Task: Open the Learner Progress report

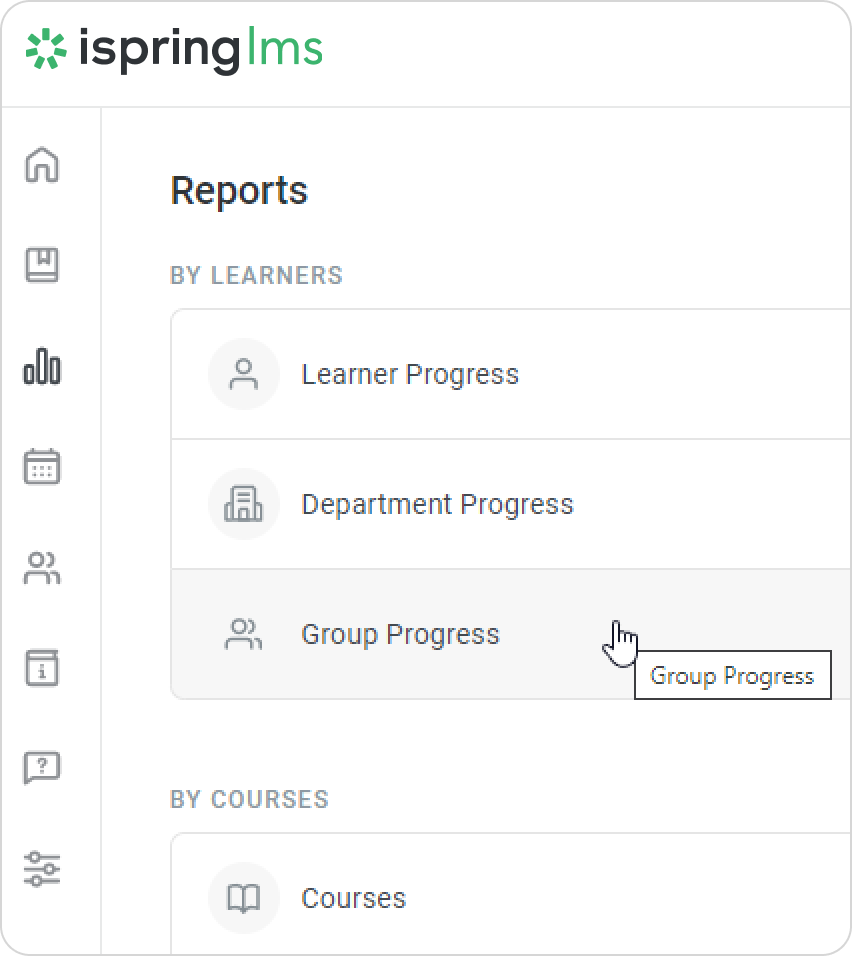Action: [410, 374]
